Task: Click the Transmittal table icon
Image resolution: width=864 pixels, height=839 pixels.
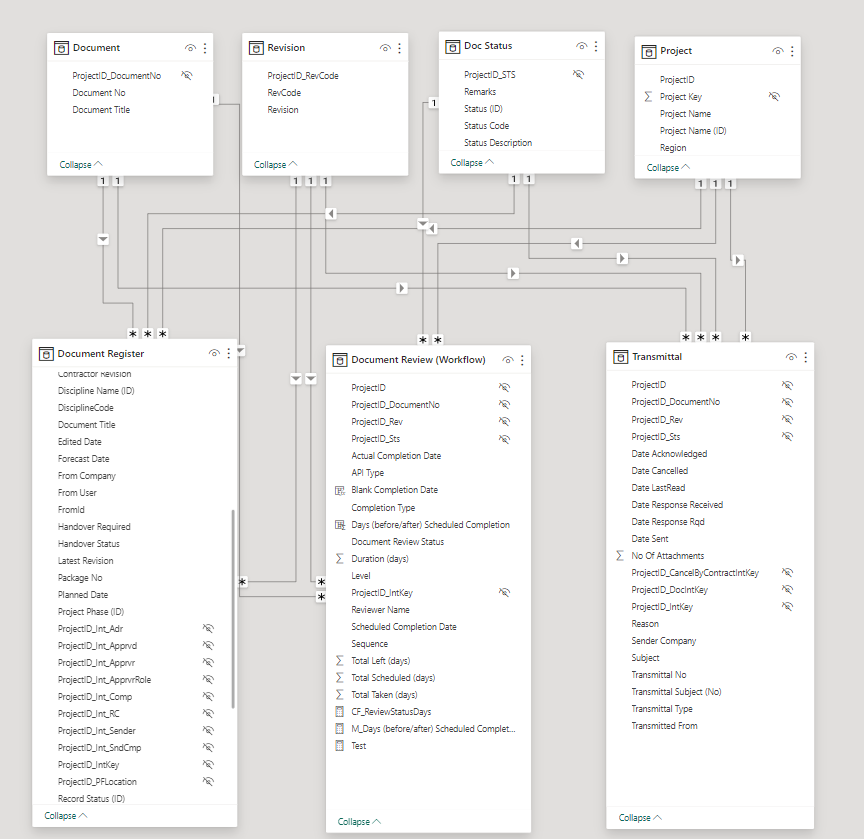Action: click(x=620, y=357)
